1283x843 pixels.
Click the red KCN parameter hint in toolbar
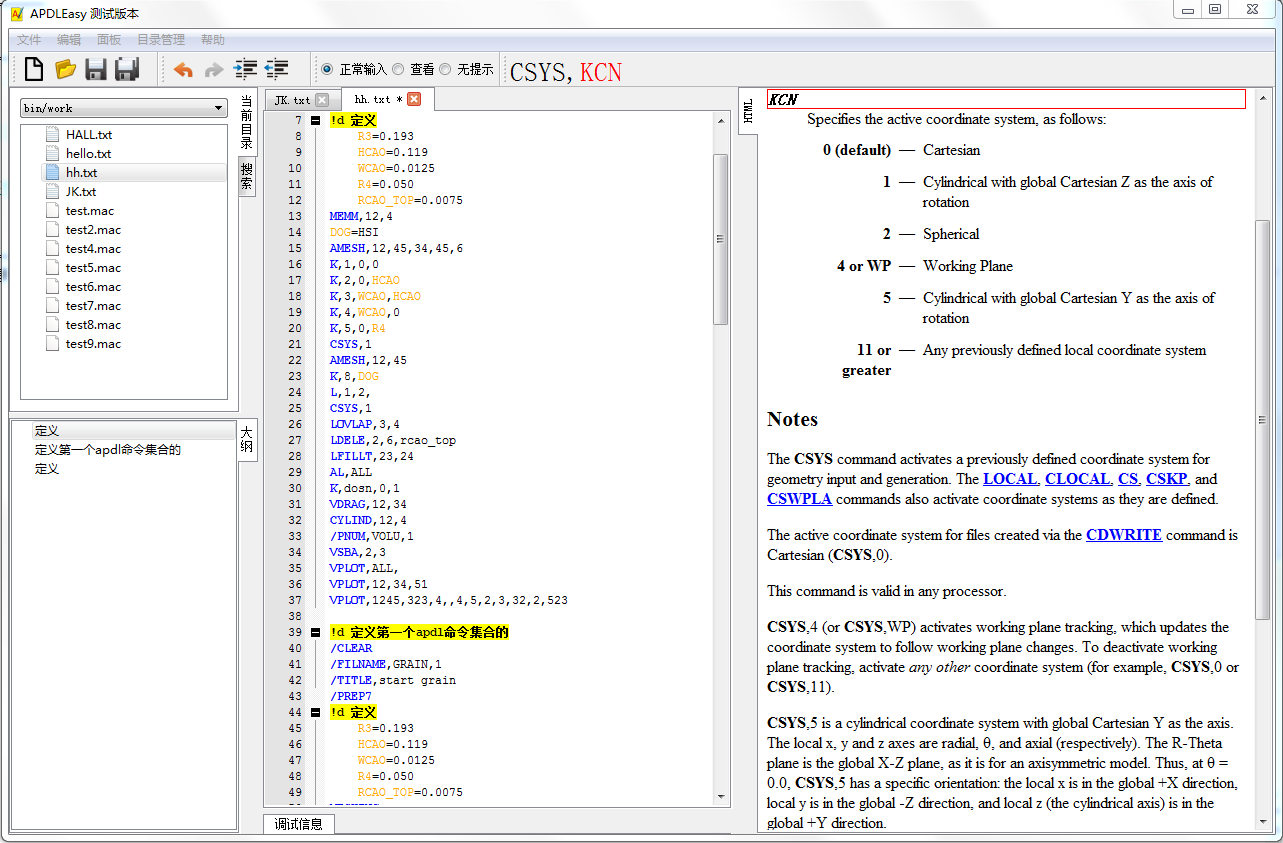pyautogui.click(x=601, y=72)
